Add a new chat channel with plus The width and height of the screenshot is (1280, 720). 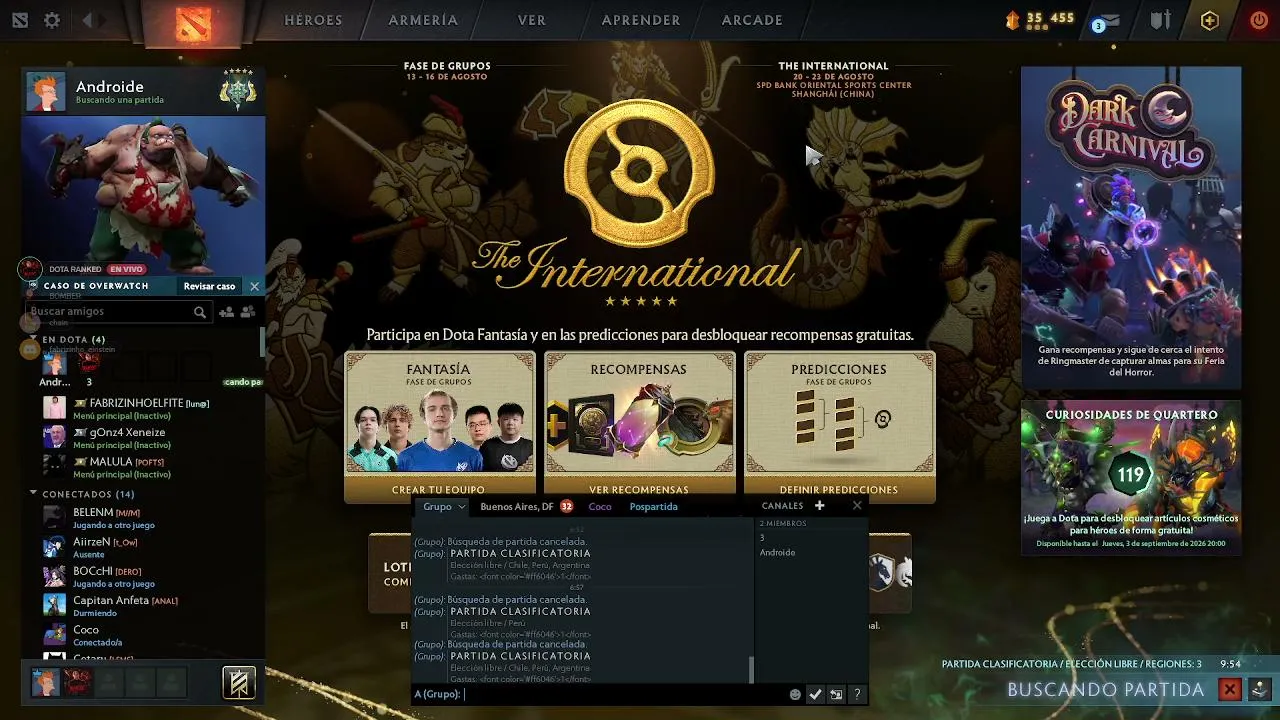coord(819,506)
